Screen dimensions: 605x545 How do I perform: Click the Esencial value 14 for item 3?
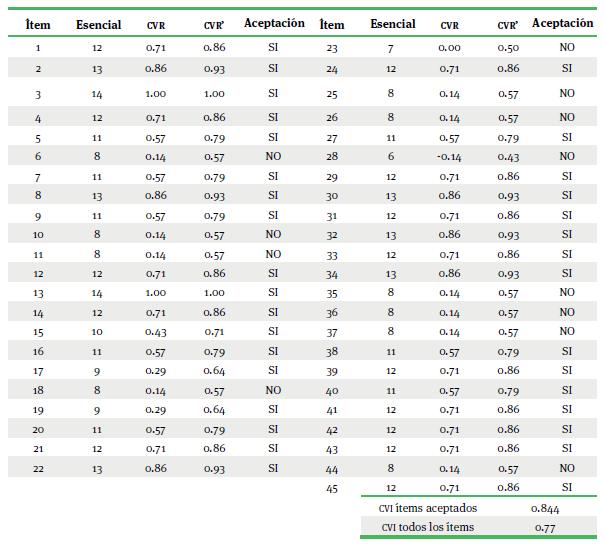(98, 94)
